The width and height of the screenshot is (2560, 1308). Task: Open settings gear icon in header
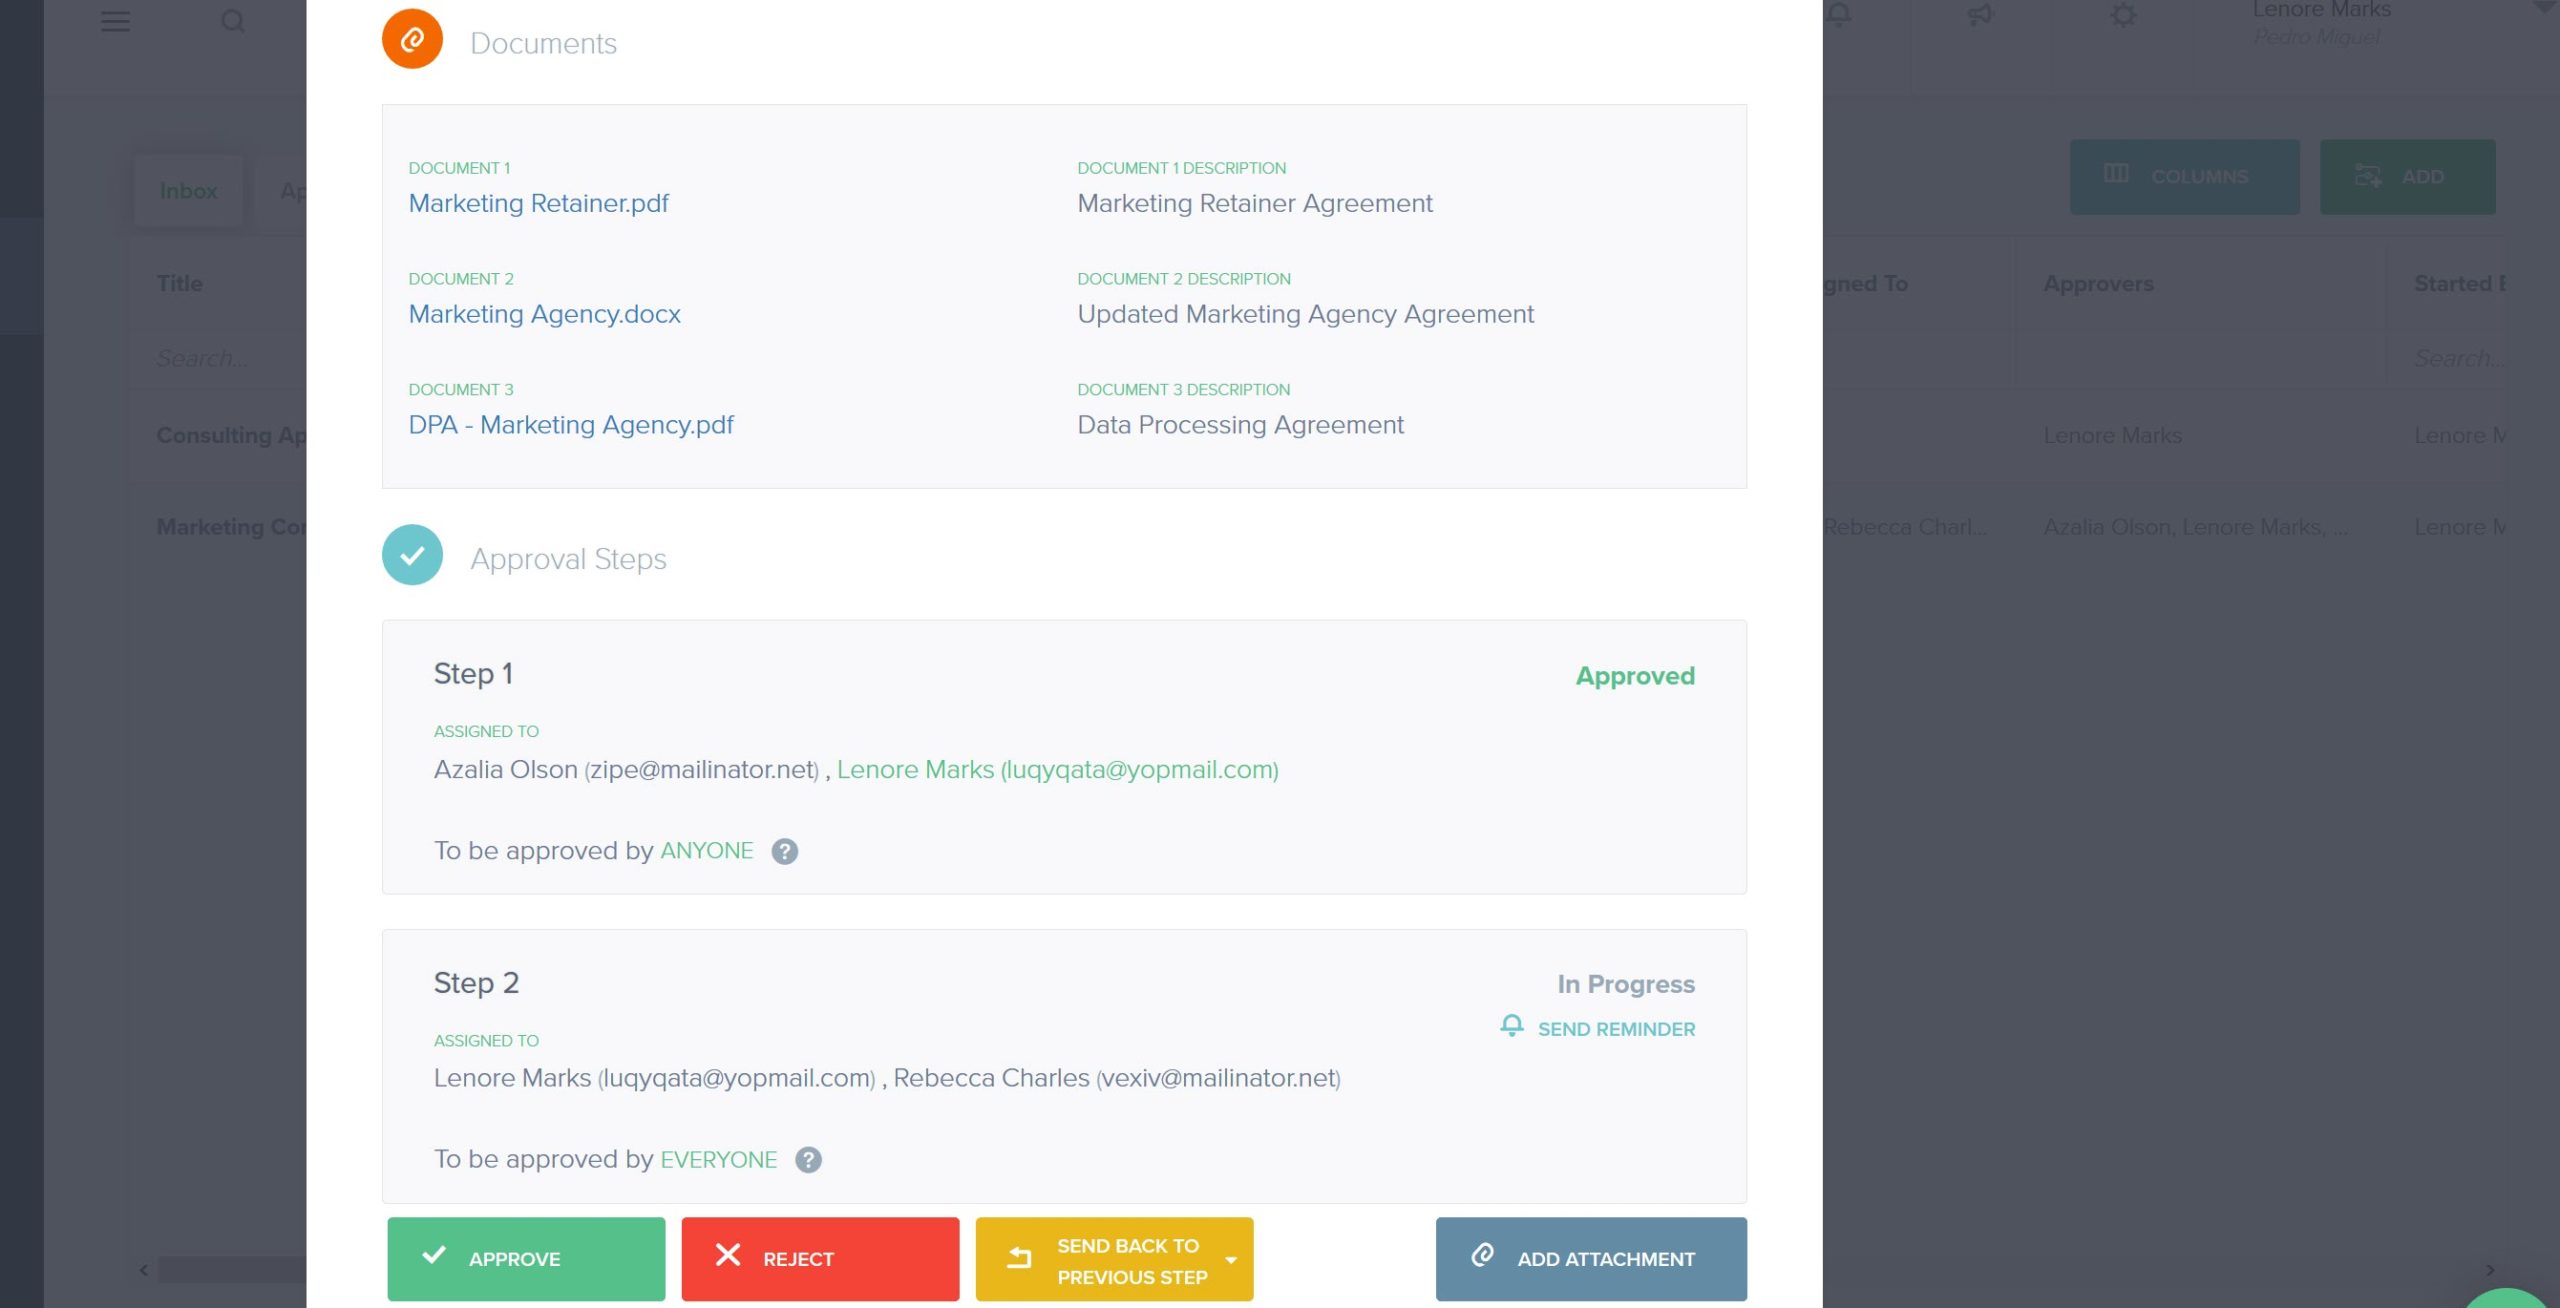point(2124,15)
